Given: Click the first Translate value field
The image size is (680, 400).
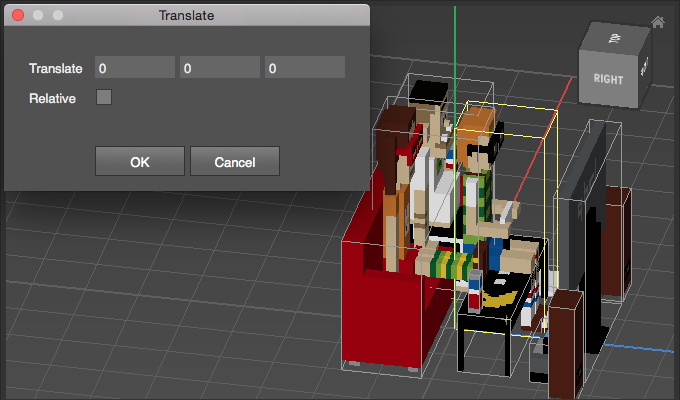Looking at the screenshot, I should 134,68.
